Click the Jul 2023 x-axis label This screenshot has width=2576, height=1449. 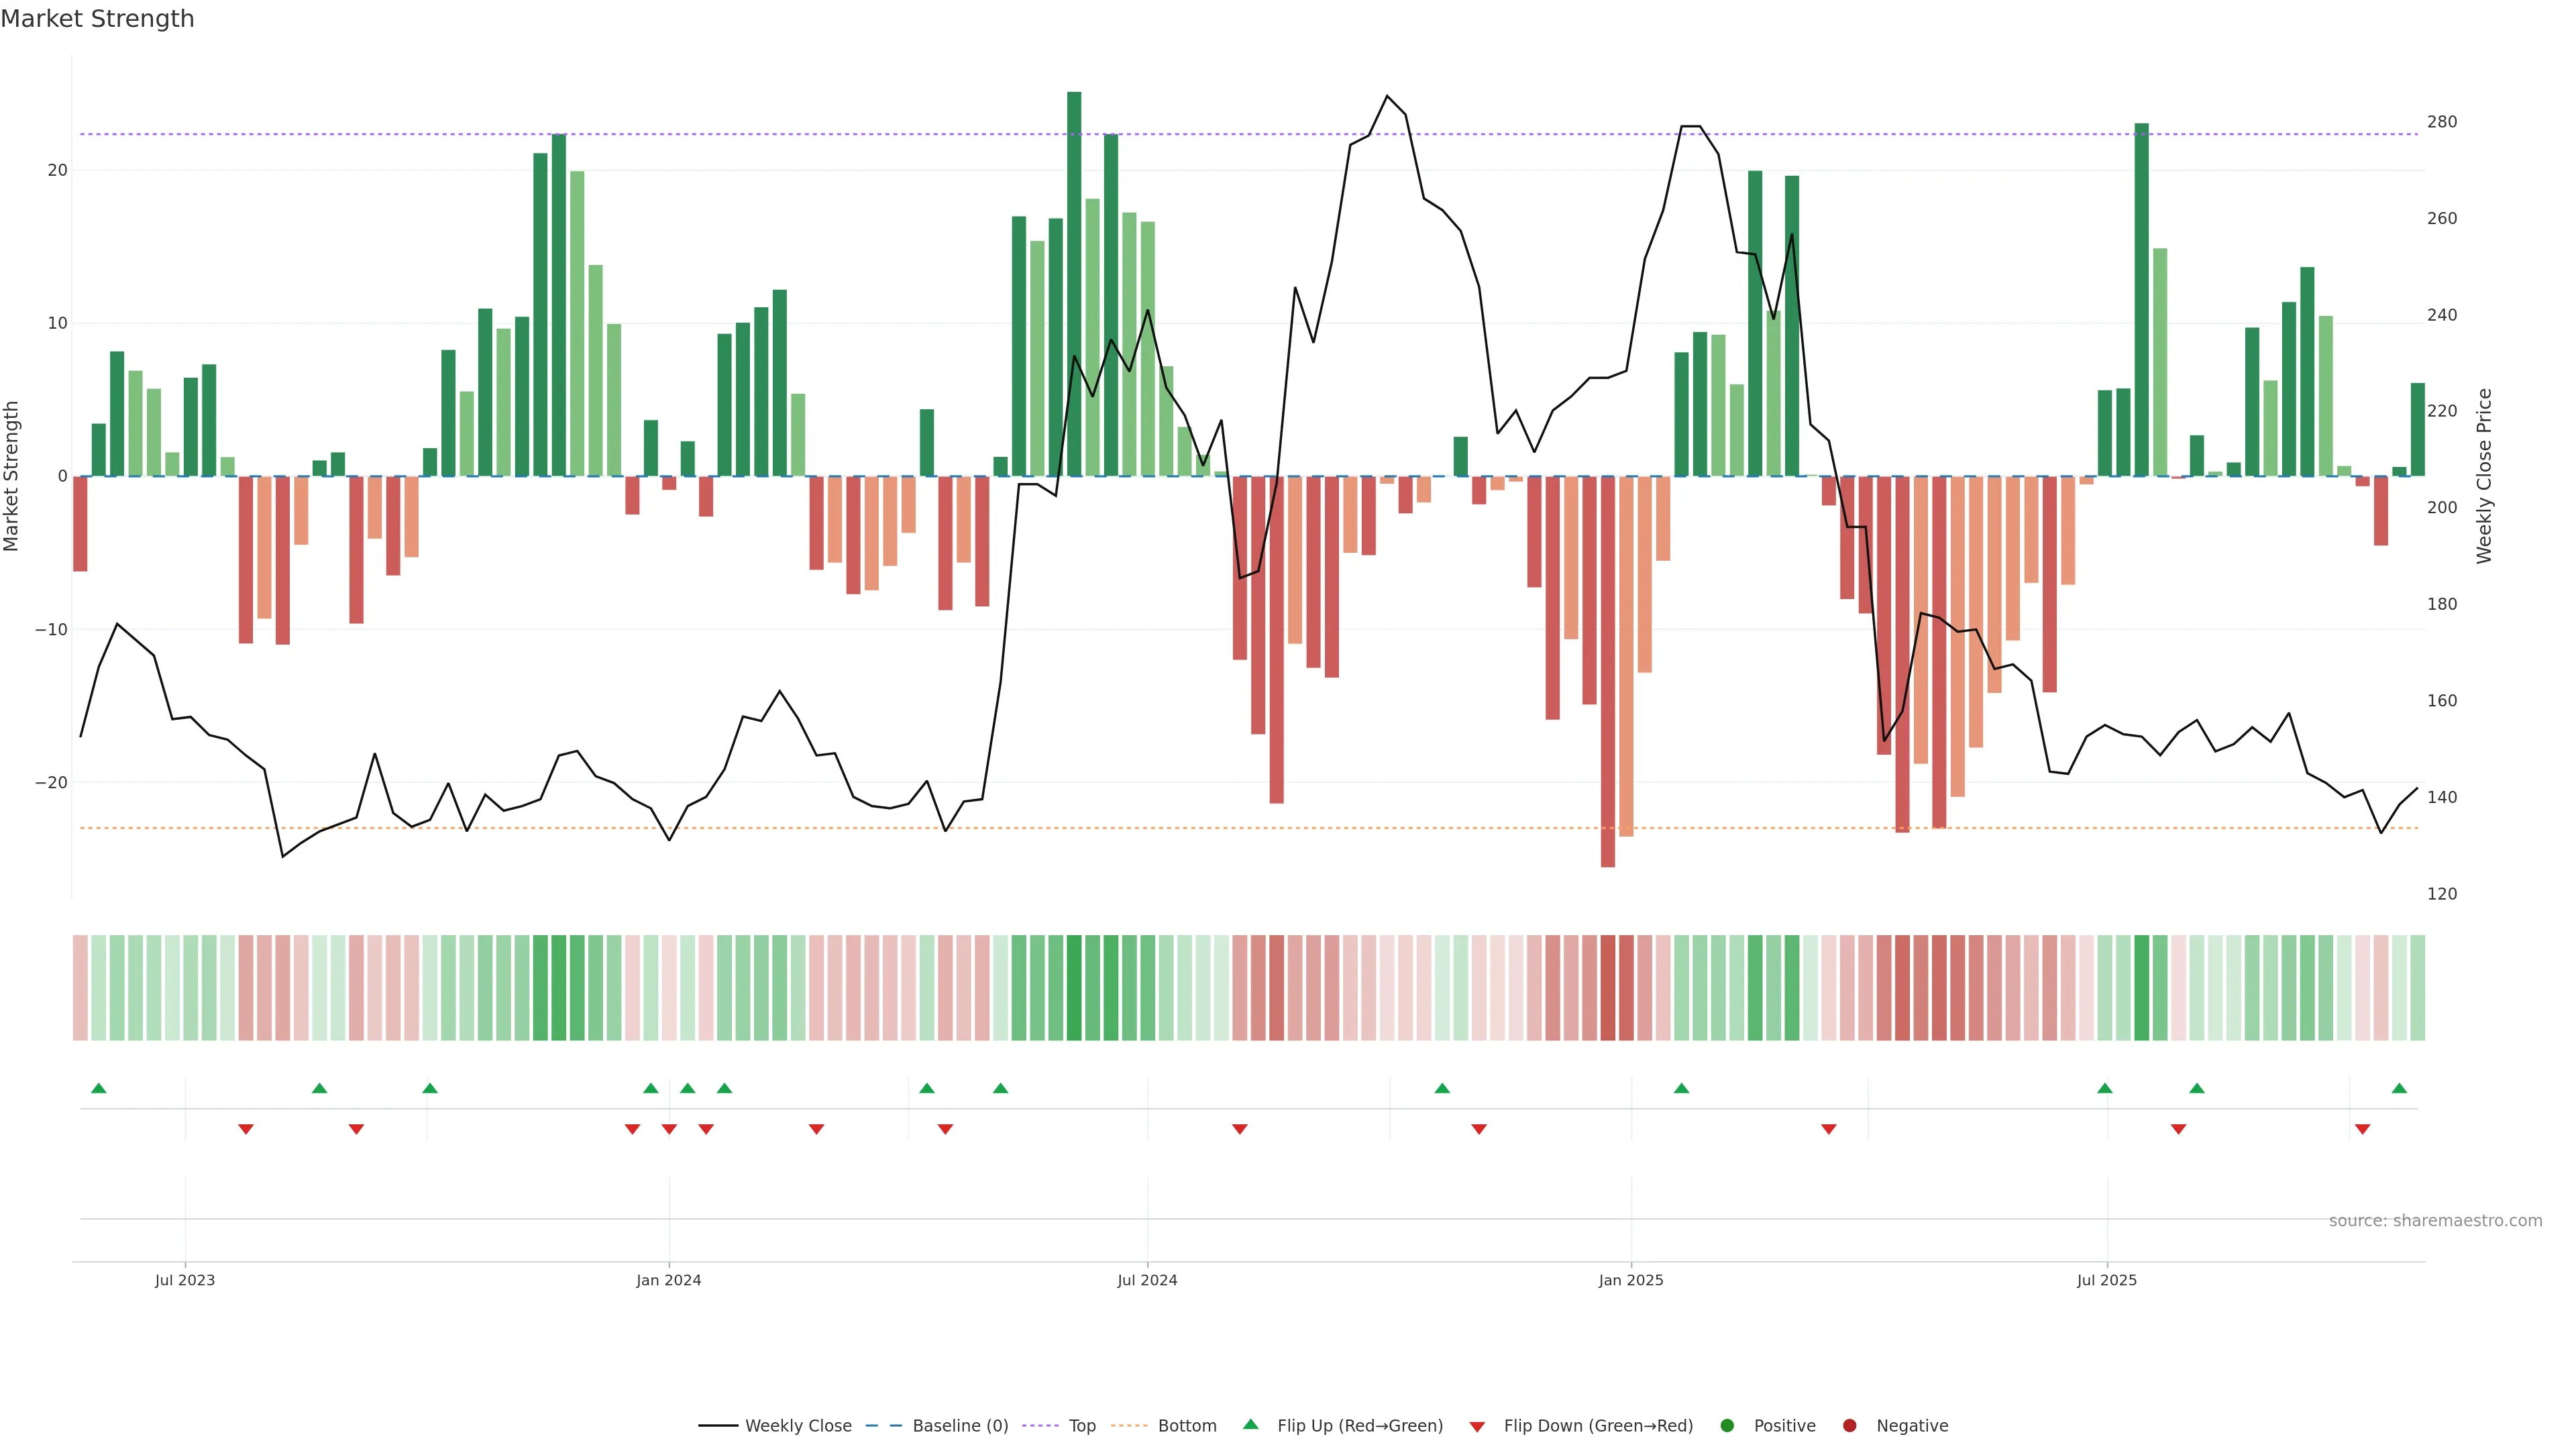click(x=185, y=1280)
